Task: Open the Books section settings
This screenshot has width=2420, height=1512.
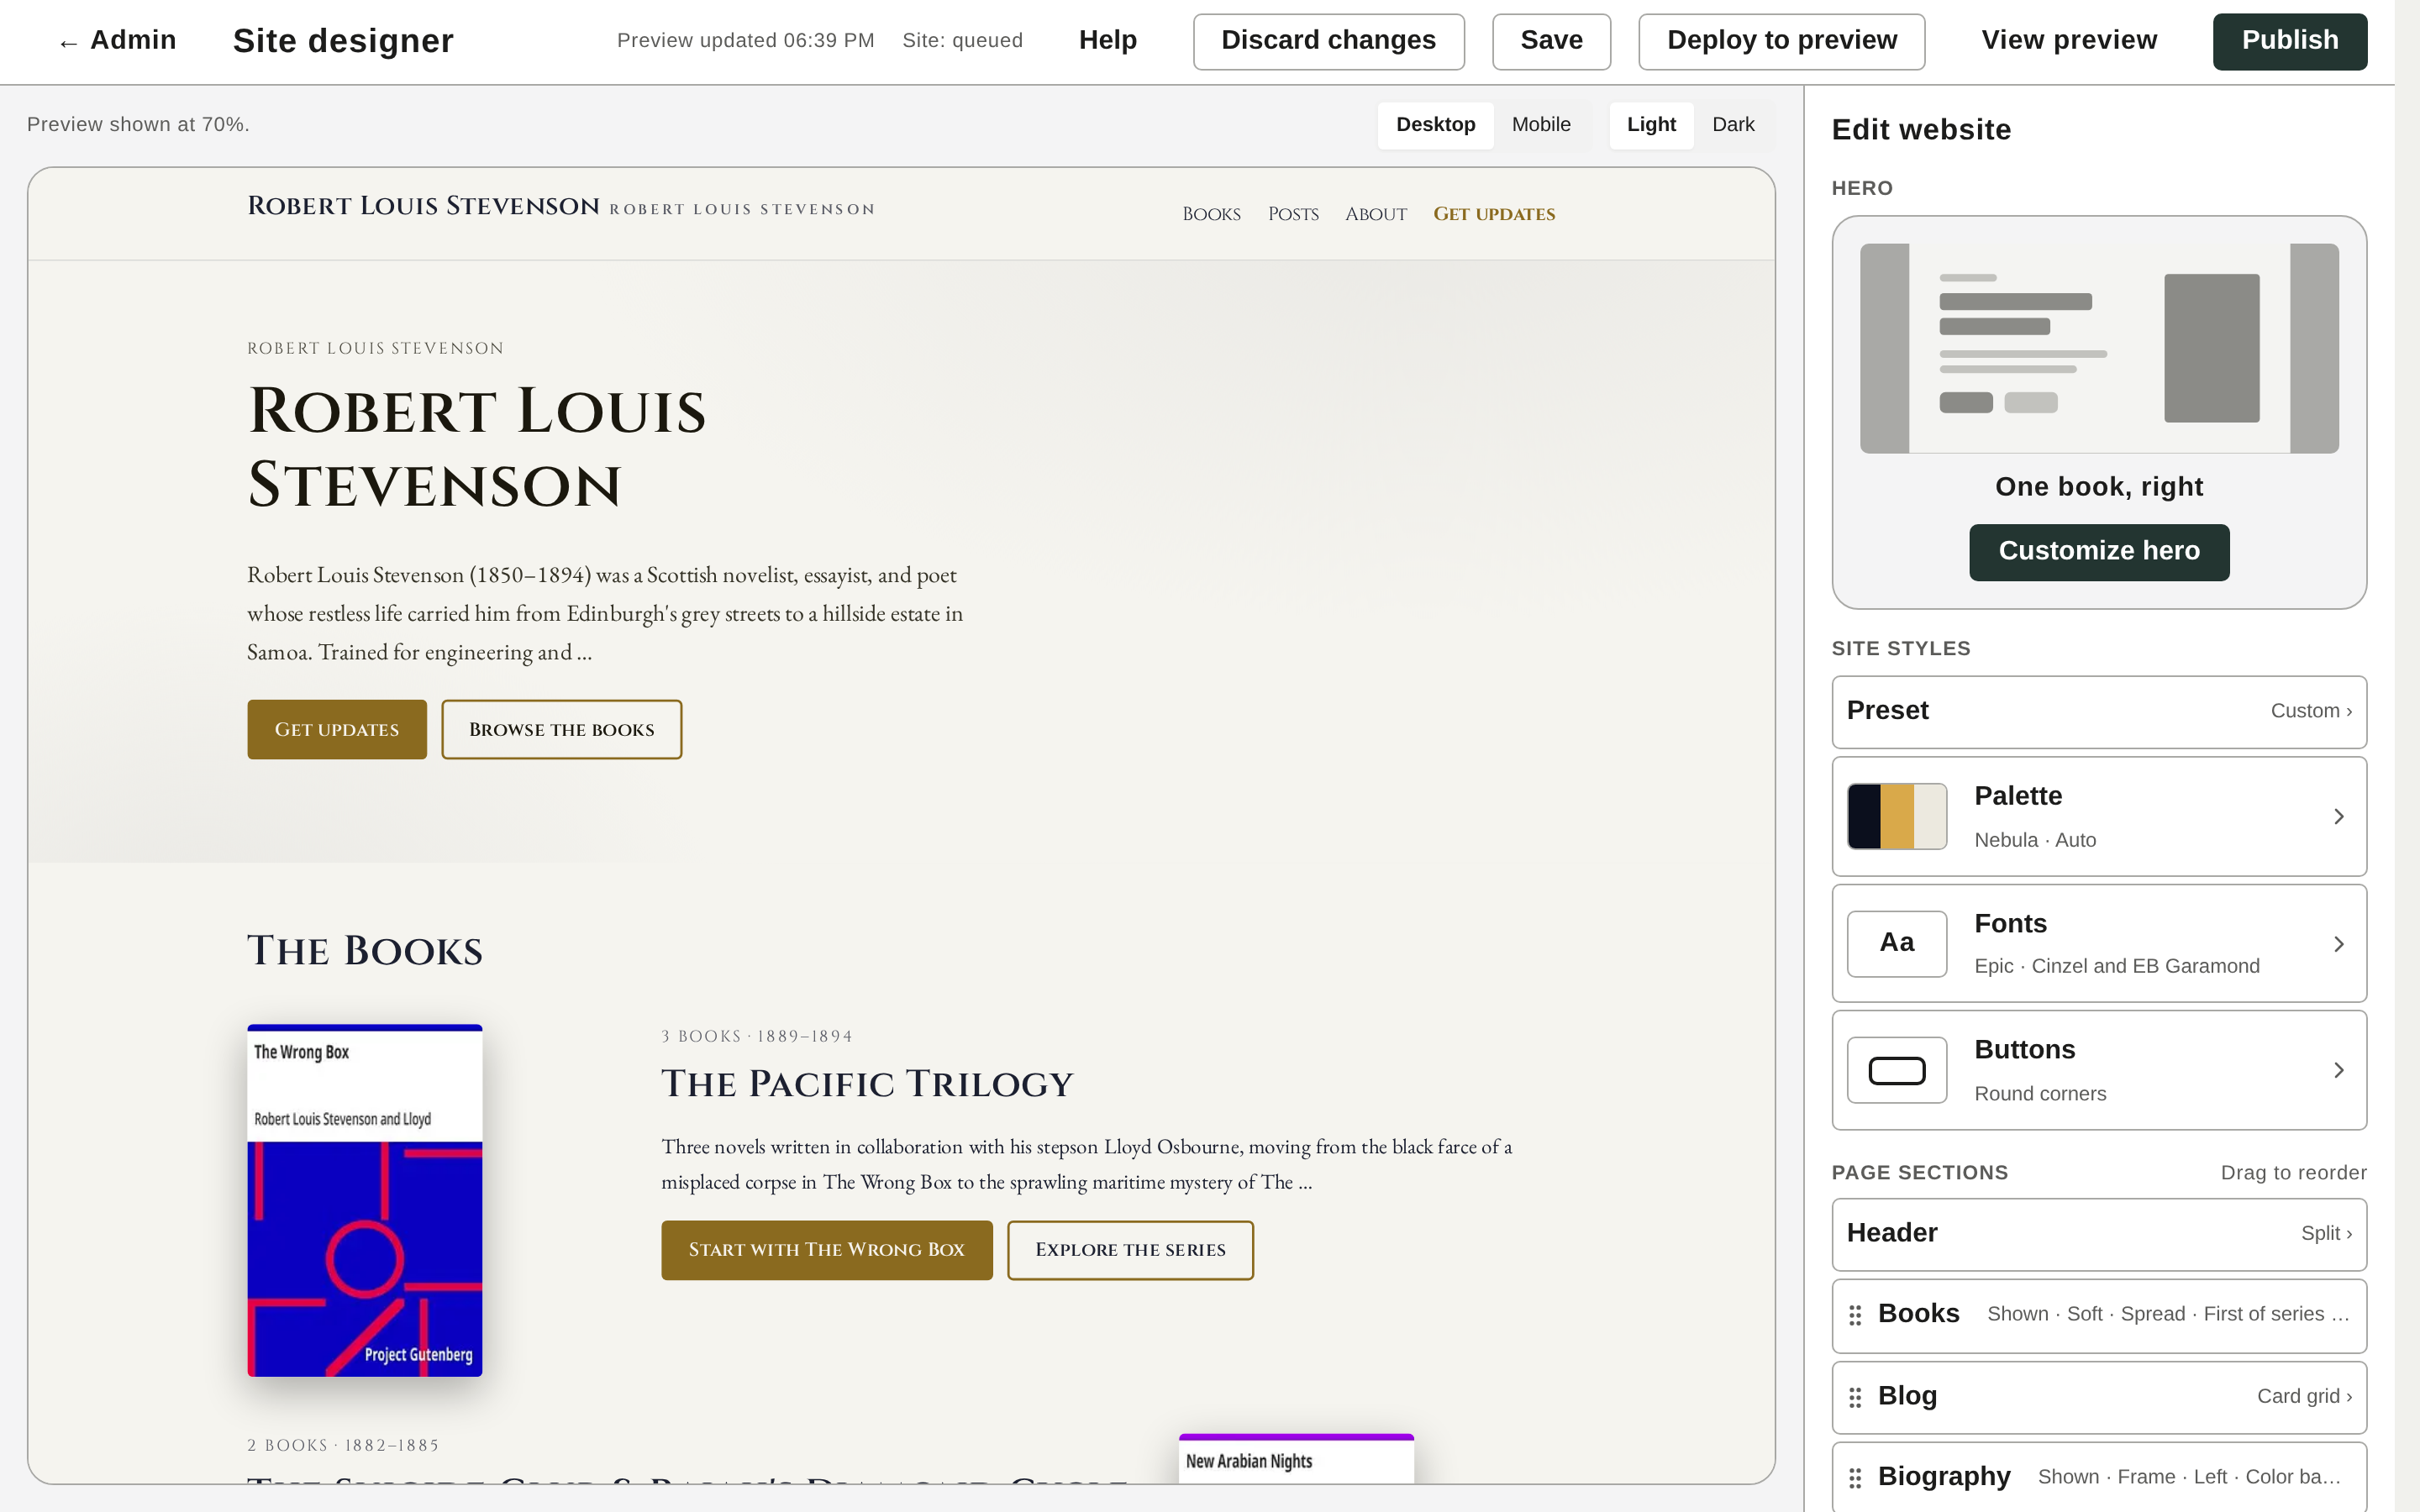Action: pyautogui.click(x=2099, y=1315)
